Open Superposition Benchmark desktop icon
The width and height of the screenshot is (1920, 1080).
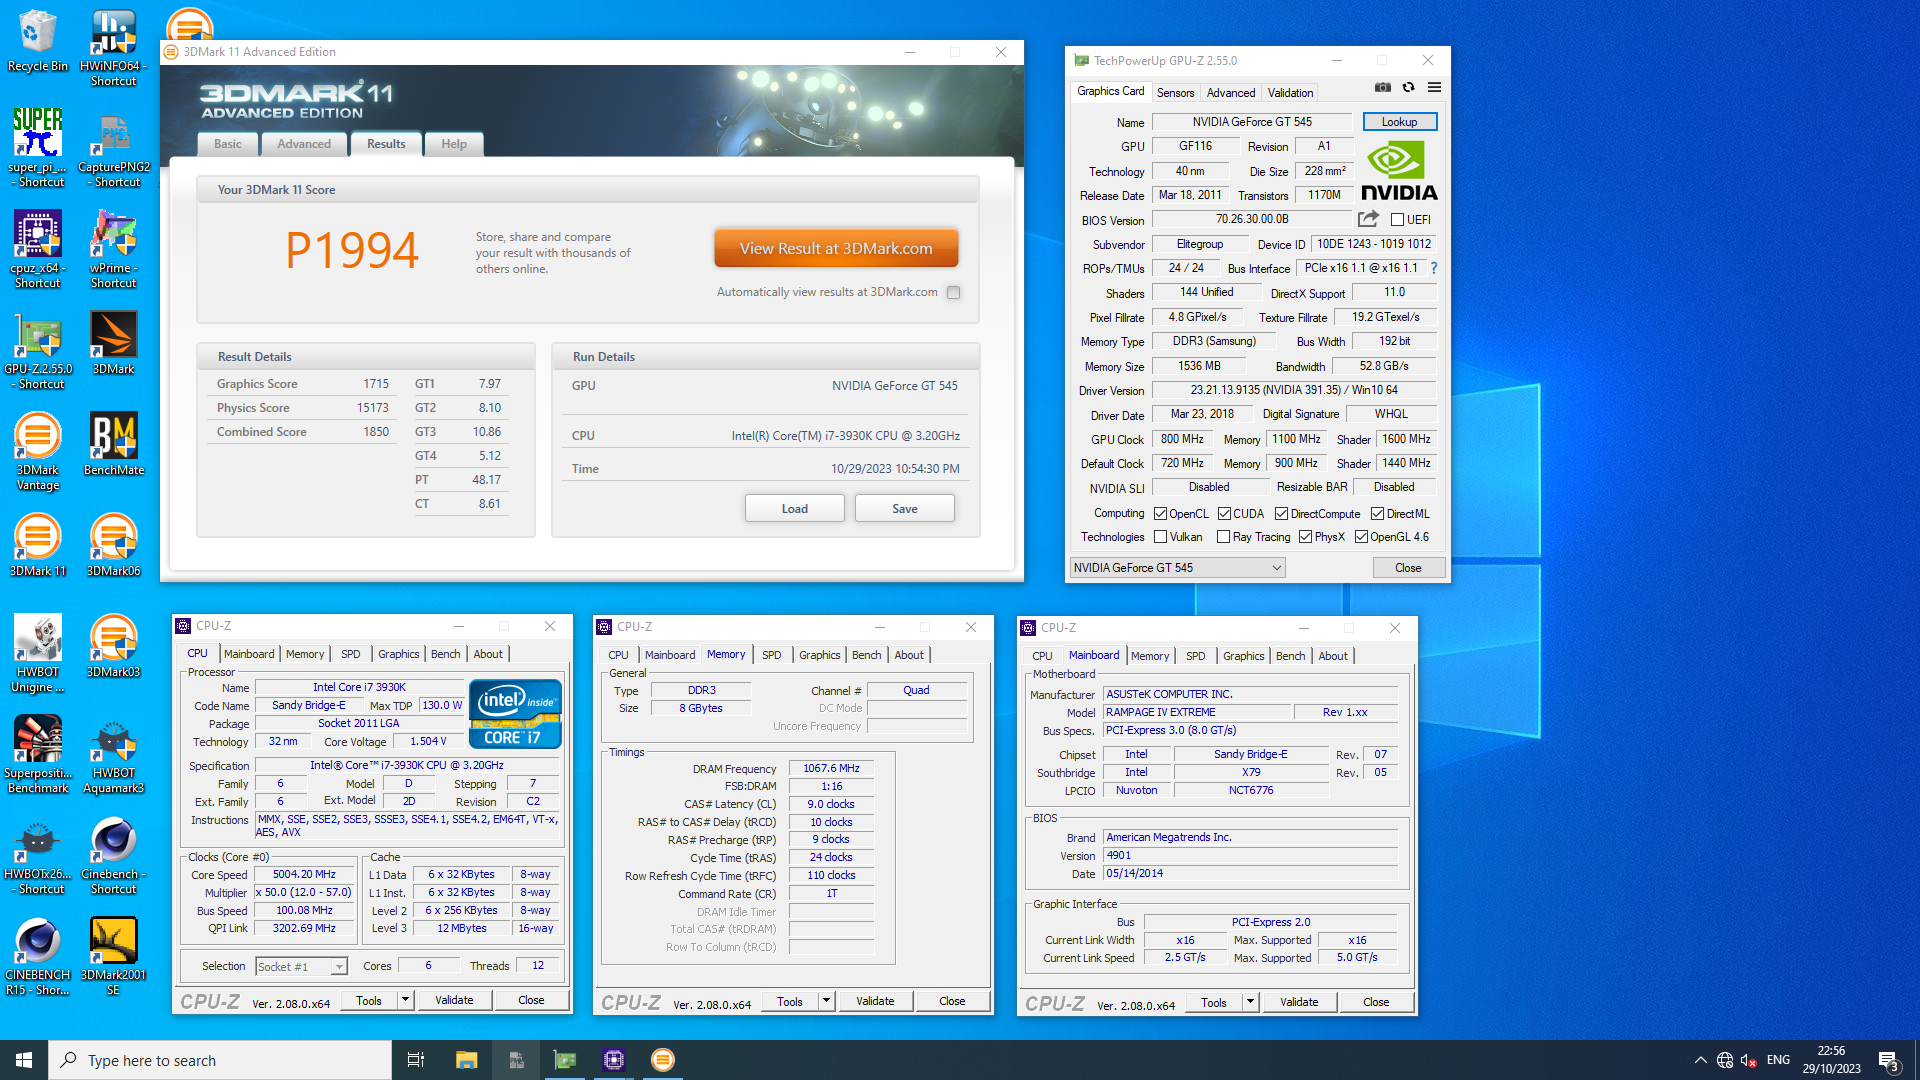(x=38, y=753)
